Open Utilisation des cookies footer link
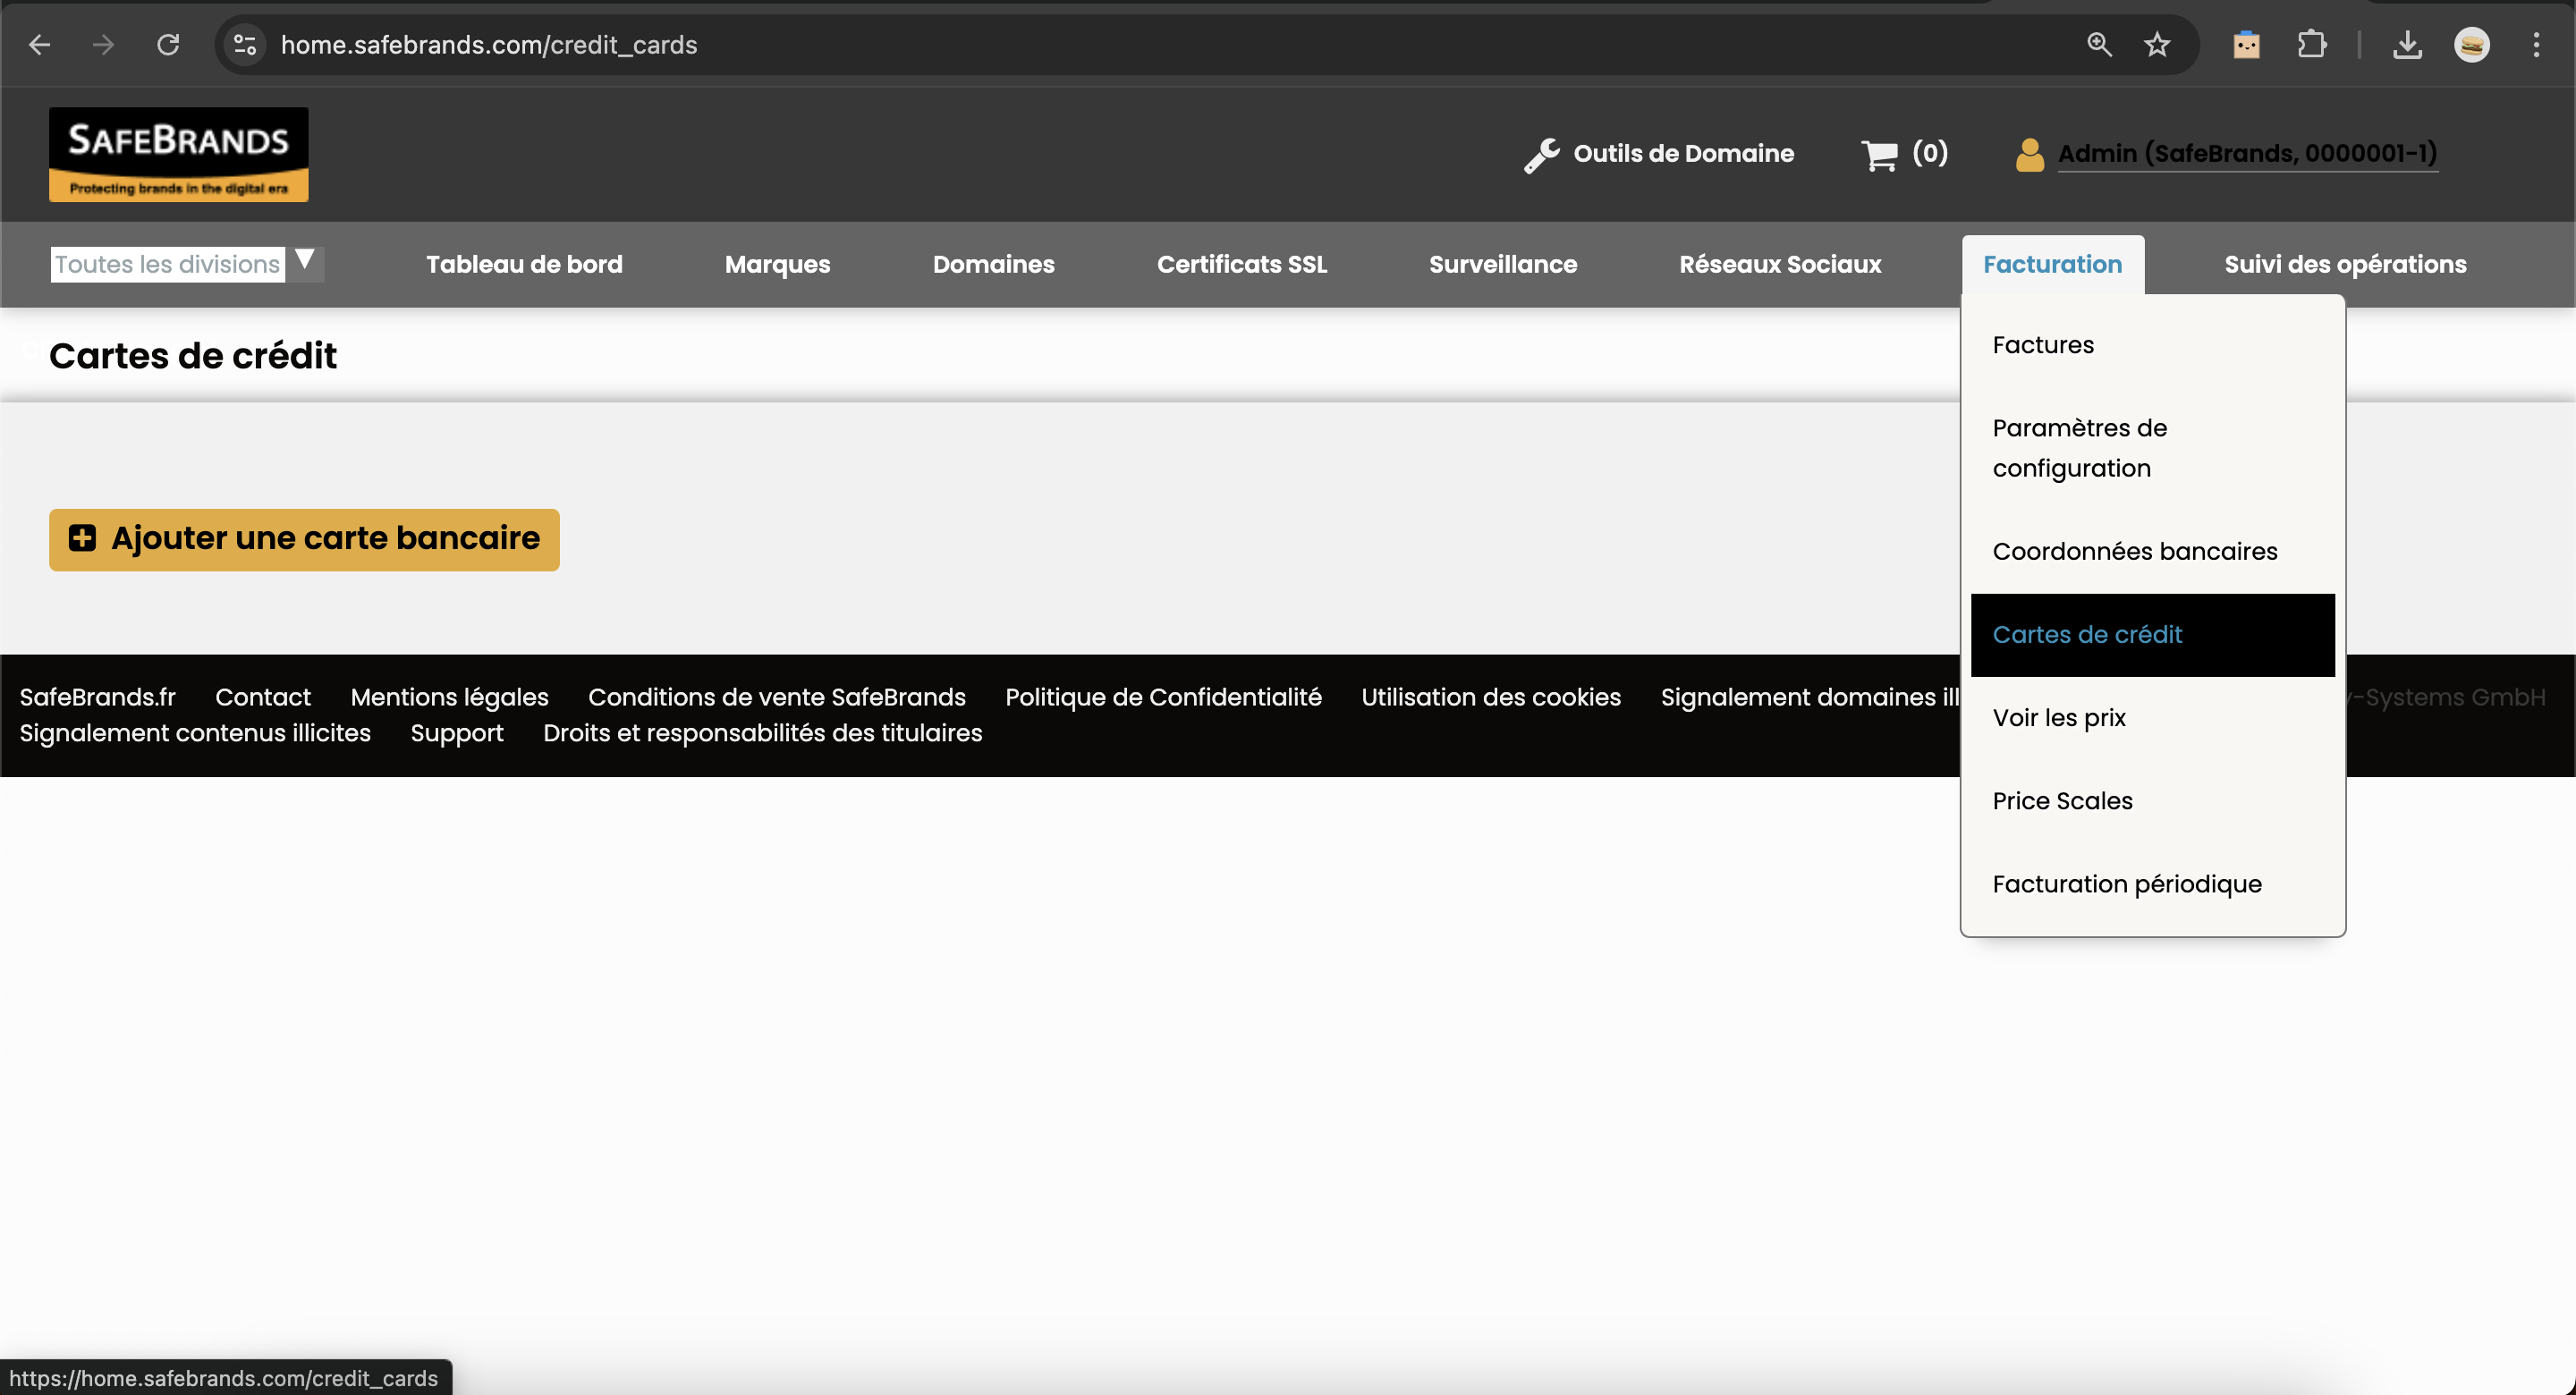The width and height of the screenshot is (2576, 1395). pos(1490,697)
